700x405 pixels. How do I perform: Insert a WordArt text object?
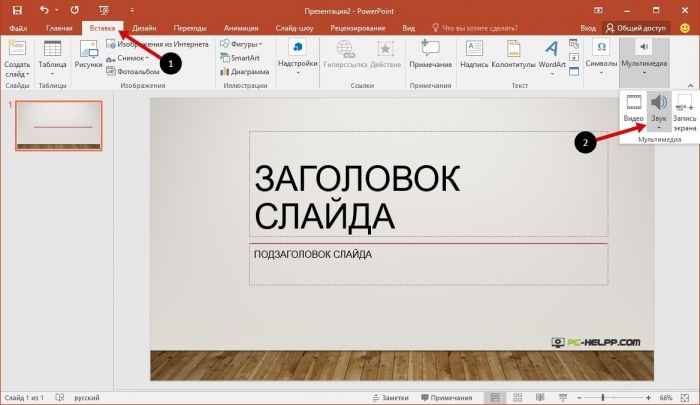[552, 54]
